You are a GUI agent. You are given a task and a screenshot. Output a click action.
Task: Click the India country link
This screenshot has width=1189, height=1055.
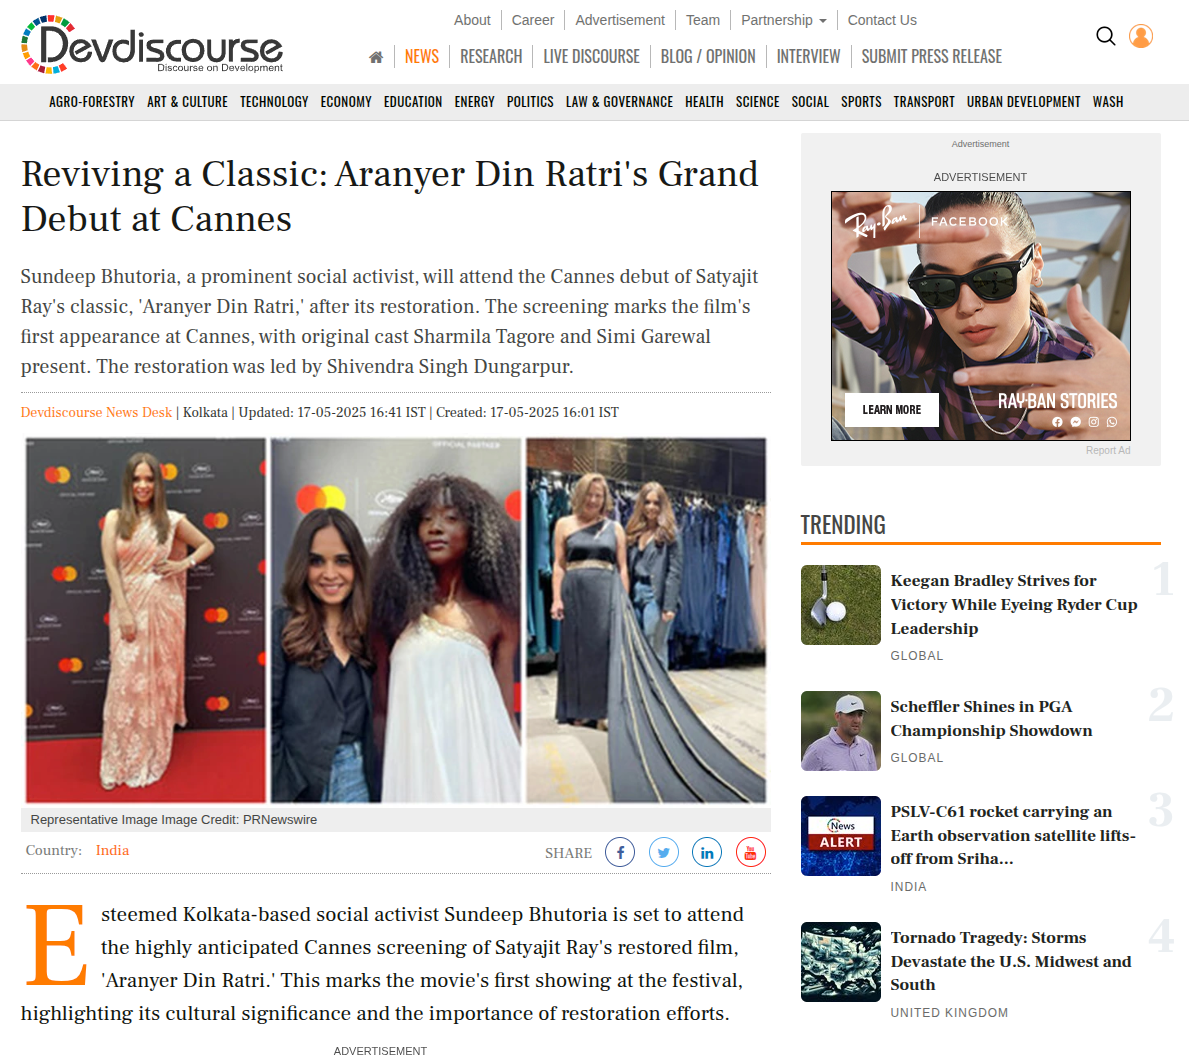point(112,850)
